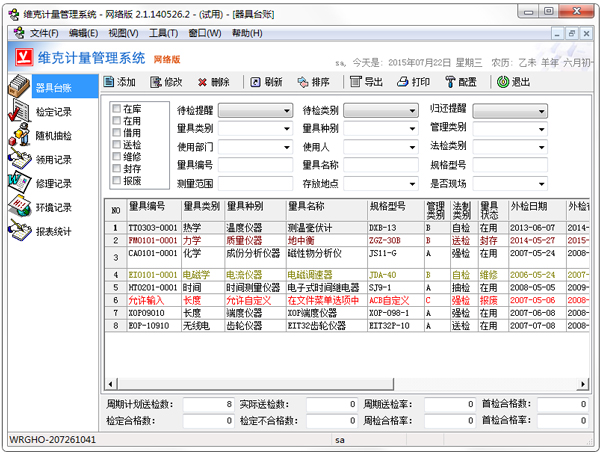Viewport: 600px width, 453px height.
Task: Open the 视图(V) menu
Action: (x=123, y=33)
